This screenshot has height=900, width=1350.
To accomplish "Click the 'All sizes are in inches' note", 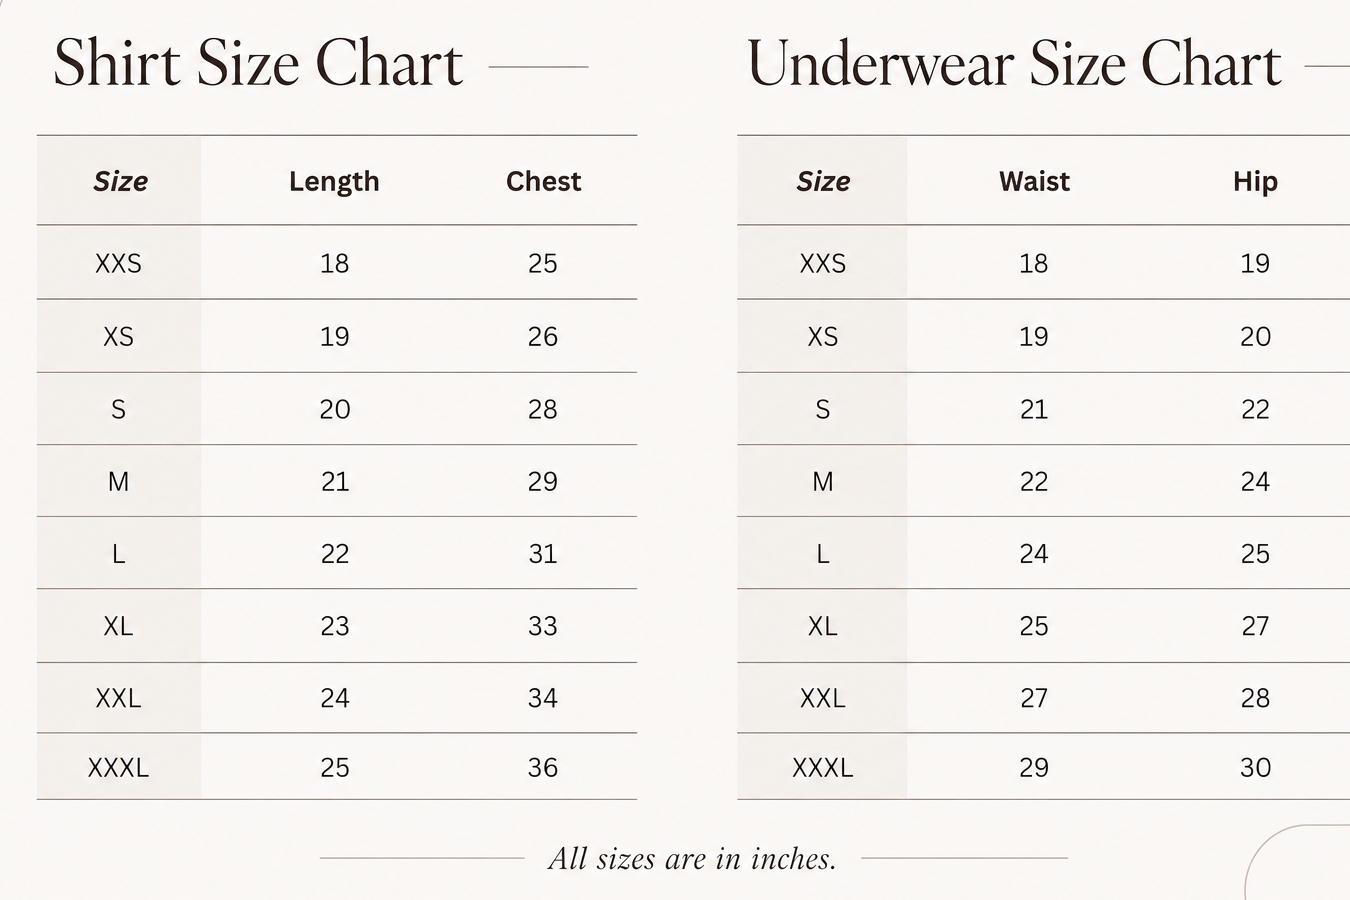I will click(692, 858).
